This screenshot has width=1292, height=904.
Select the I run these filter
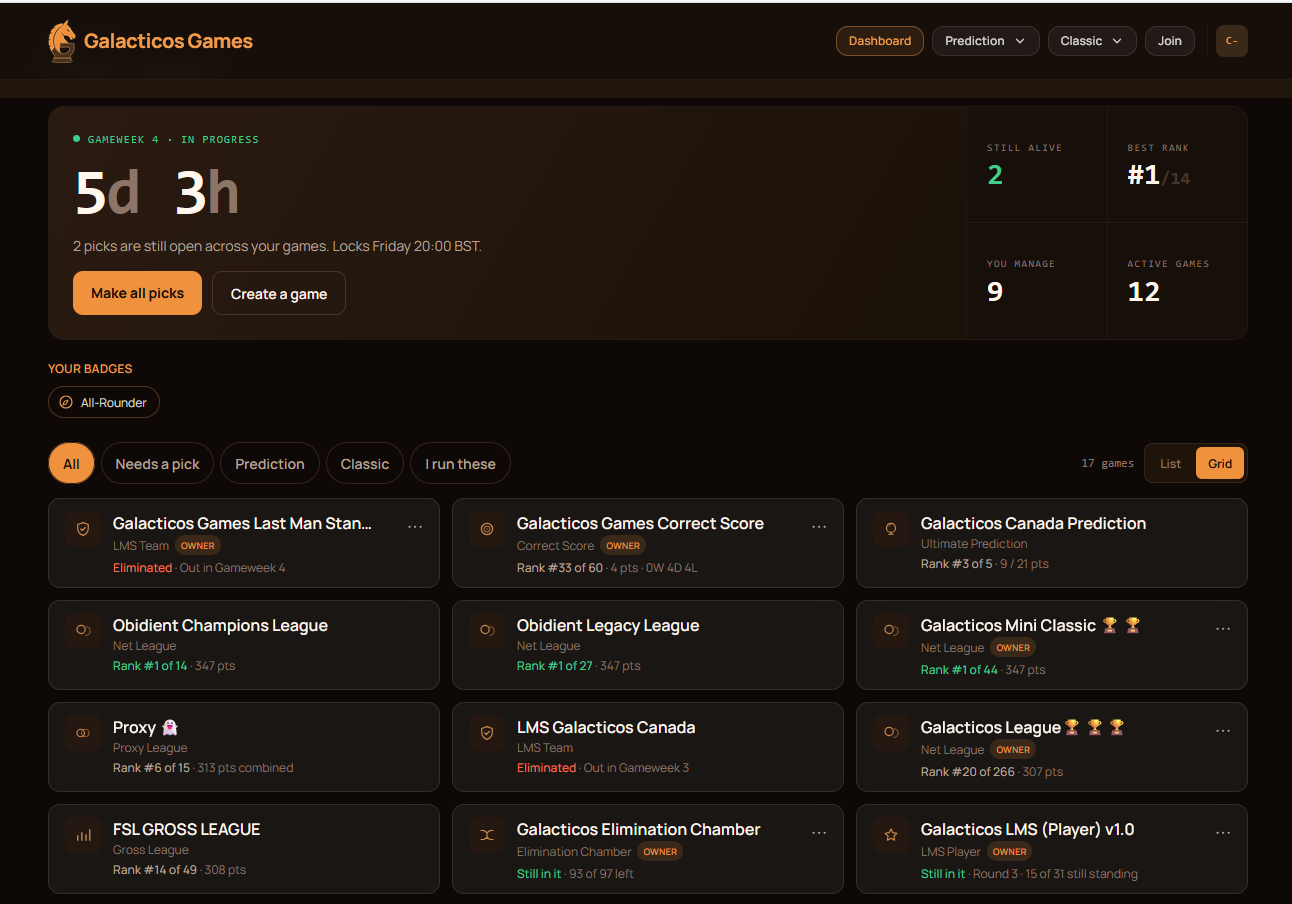(460, 464)
